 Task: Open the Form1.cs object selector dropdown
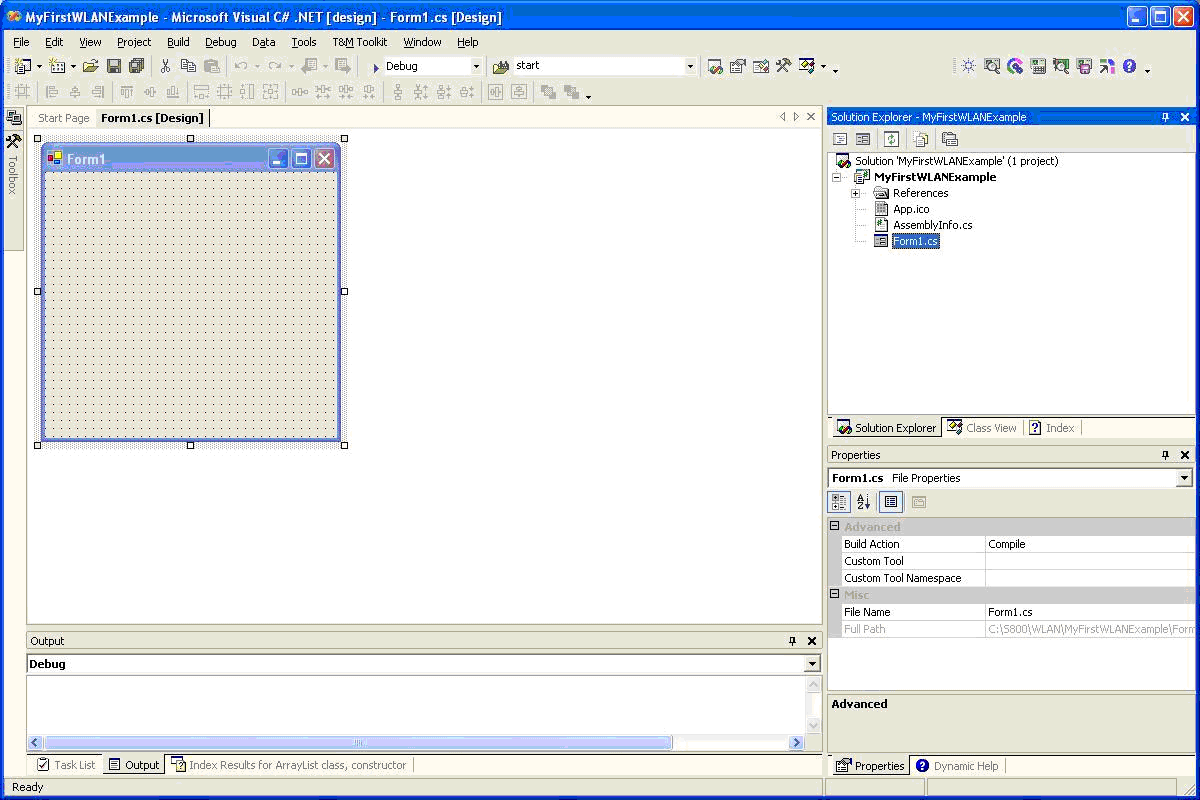[1185, 478]
